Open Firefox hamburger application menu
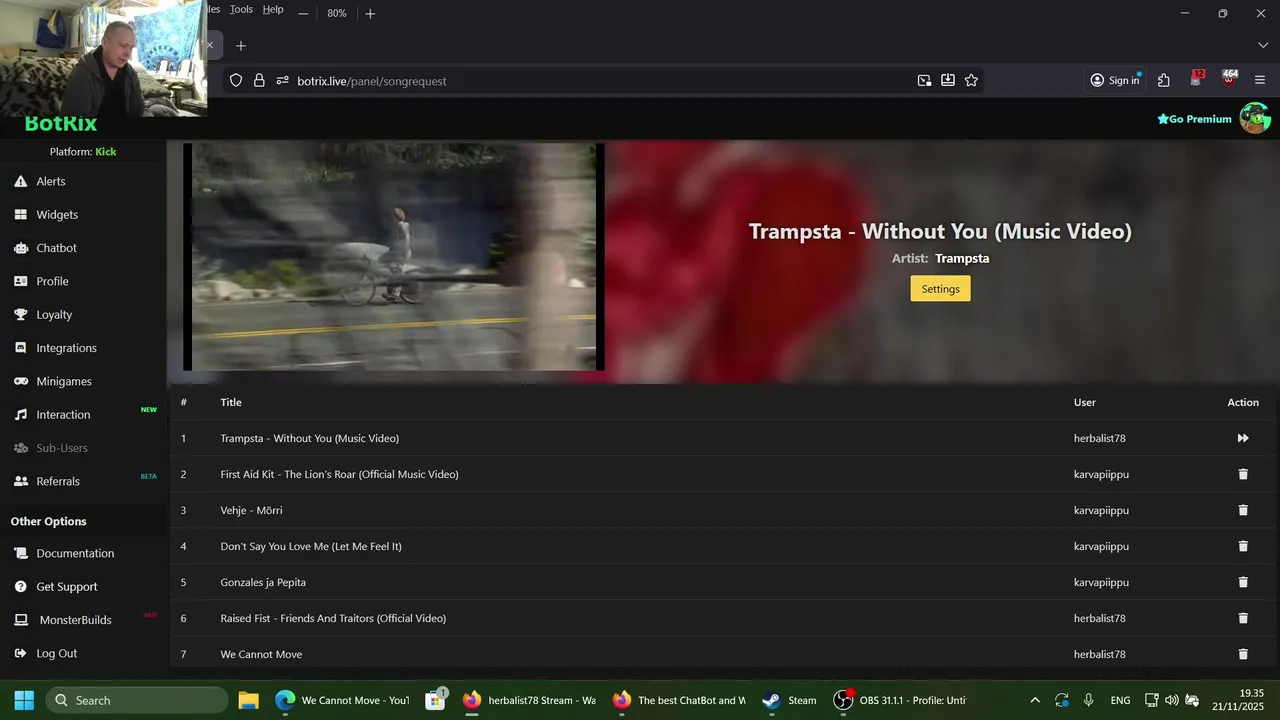 pos(1260,80)
